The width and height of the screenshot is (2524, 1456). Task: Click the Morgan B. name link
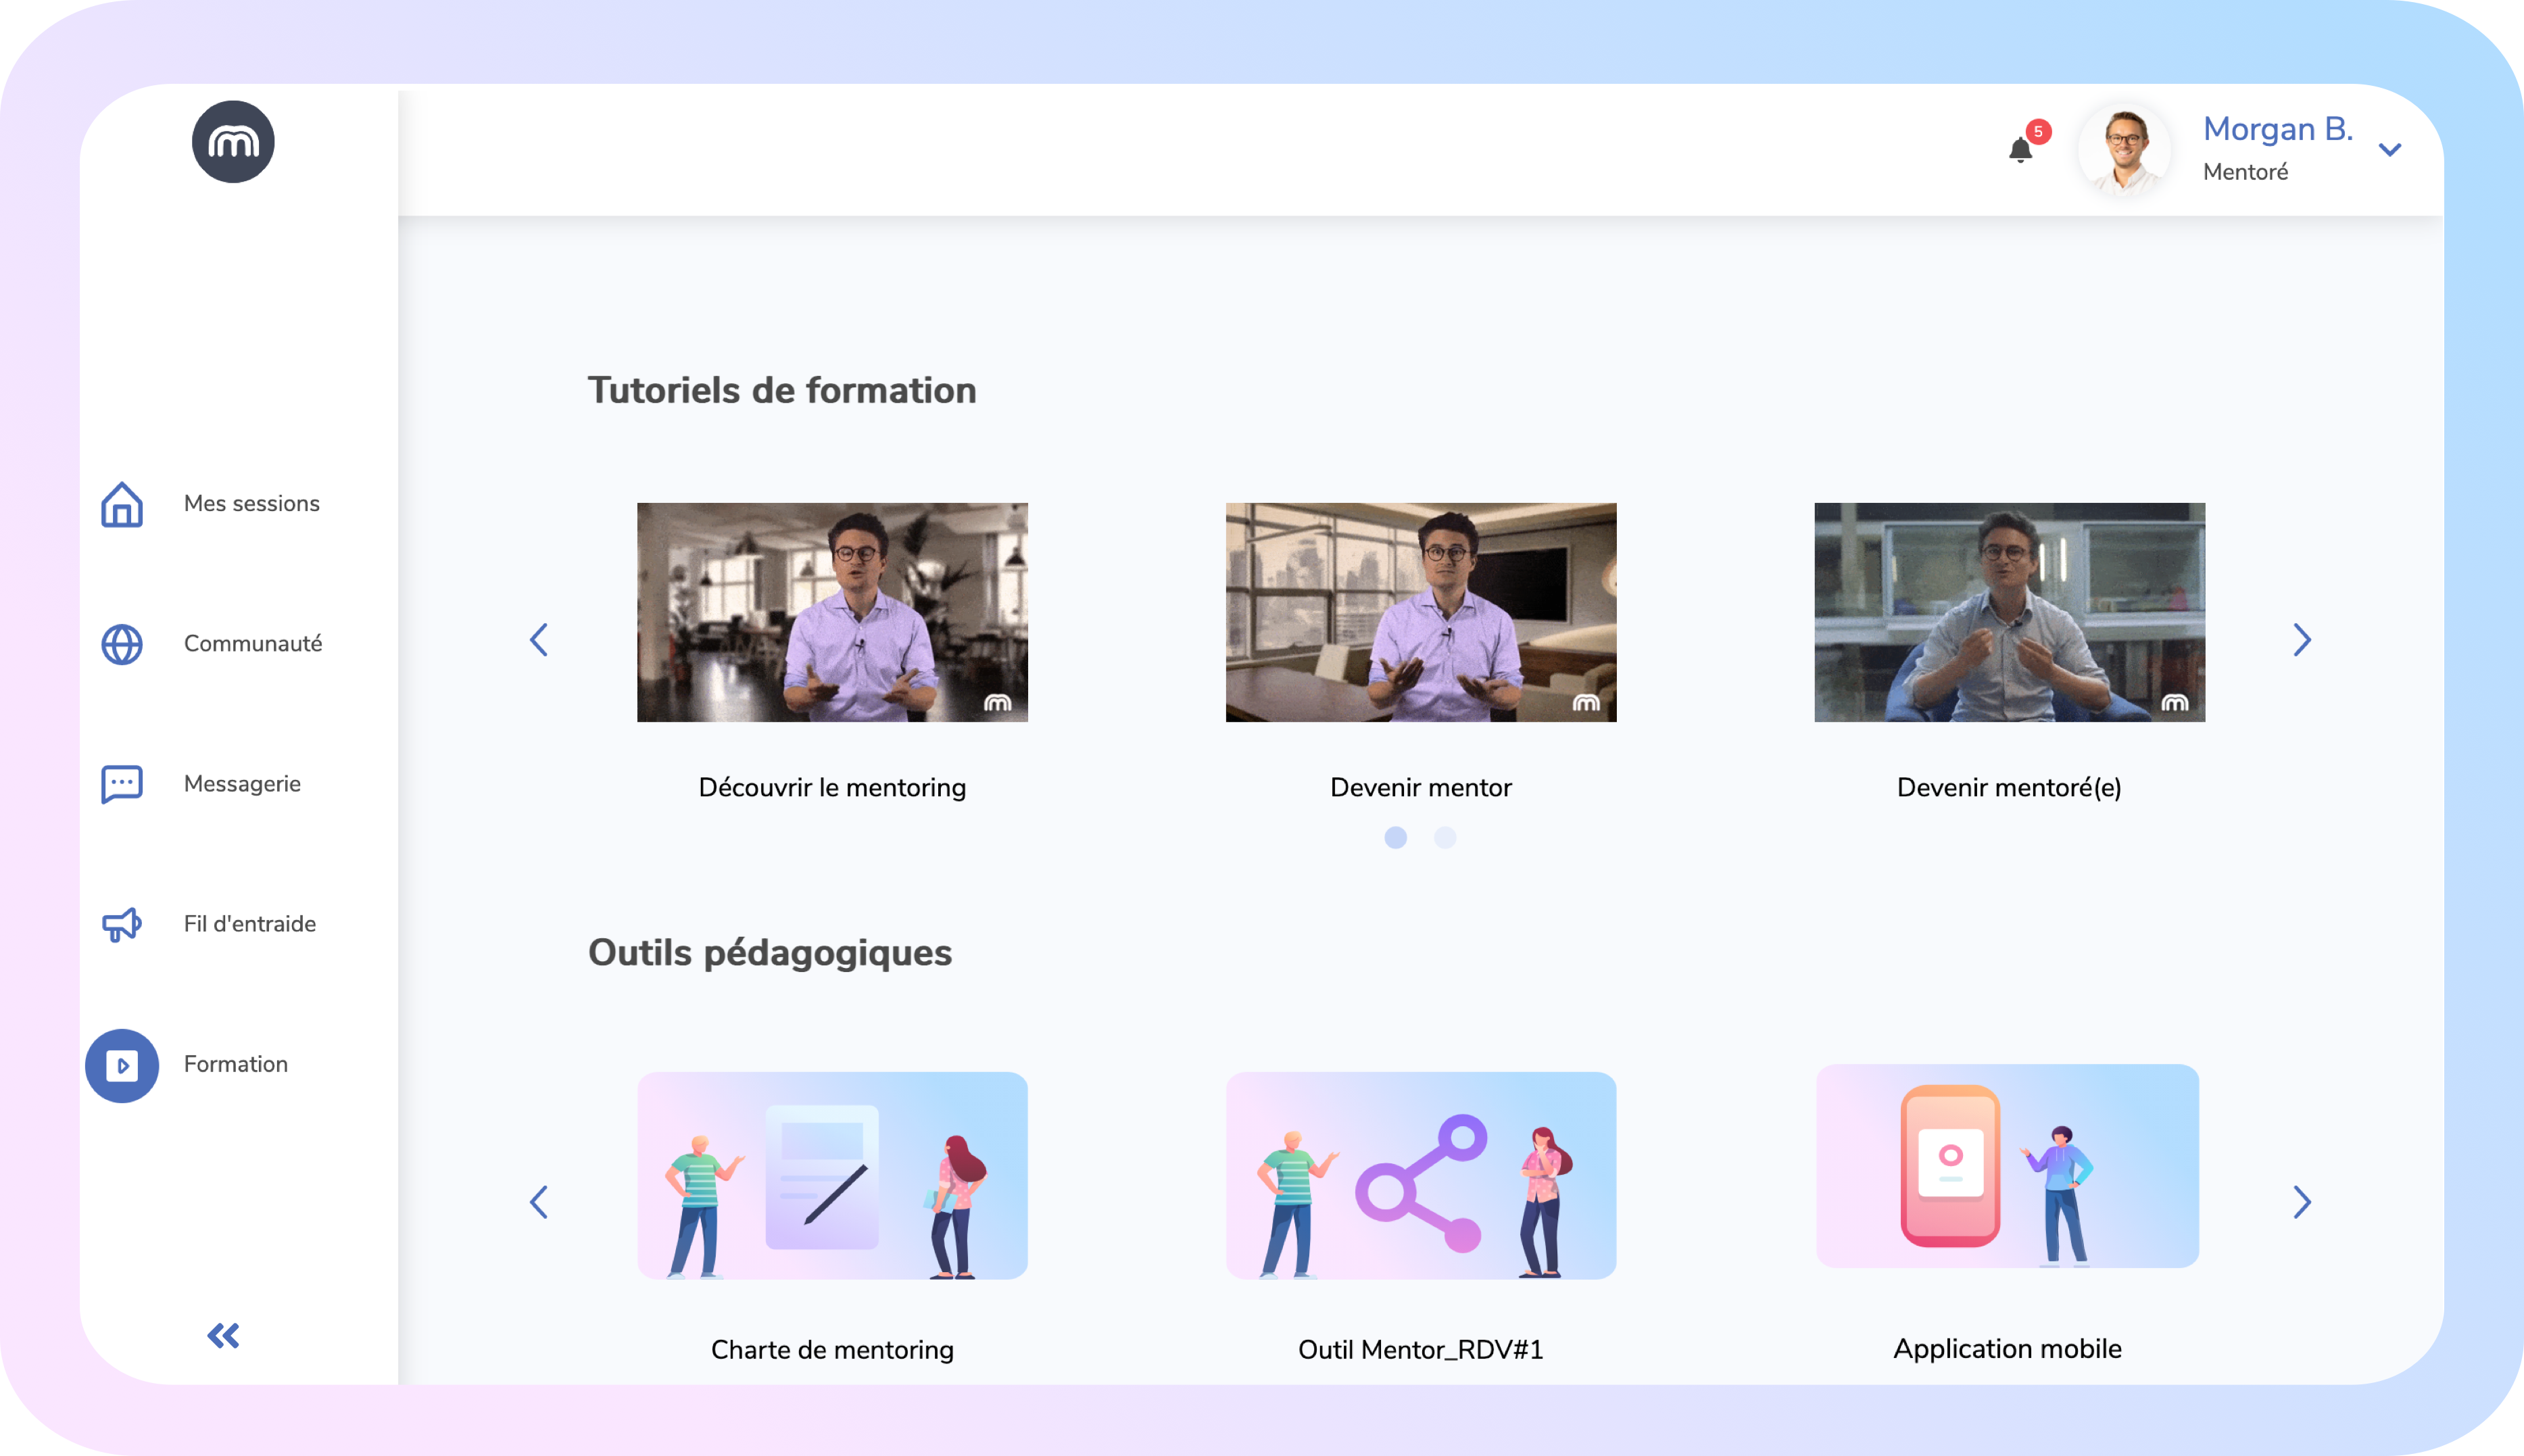pyautogui.click(x=2278, y=129)
